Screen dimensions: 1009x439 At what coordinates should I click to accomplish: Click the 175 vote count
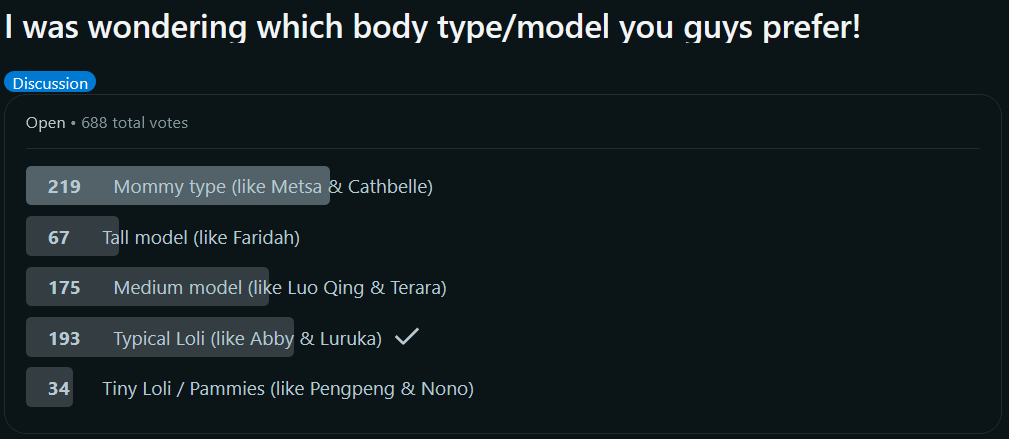tap(64, 288)
